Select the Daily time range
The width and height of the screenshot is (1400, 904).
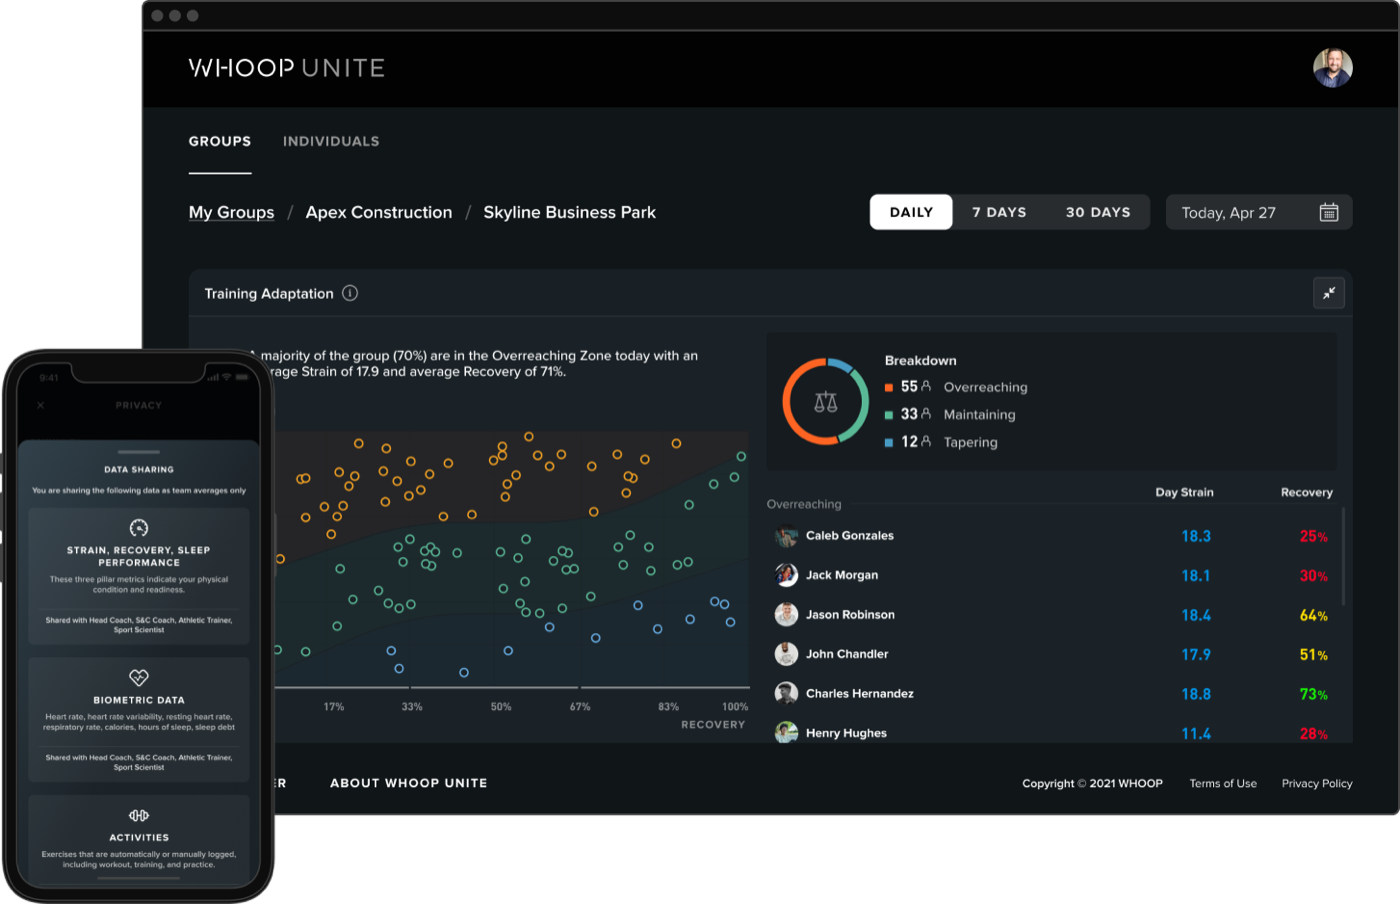pyautogui.click(x=911, y=212)
